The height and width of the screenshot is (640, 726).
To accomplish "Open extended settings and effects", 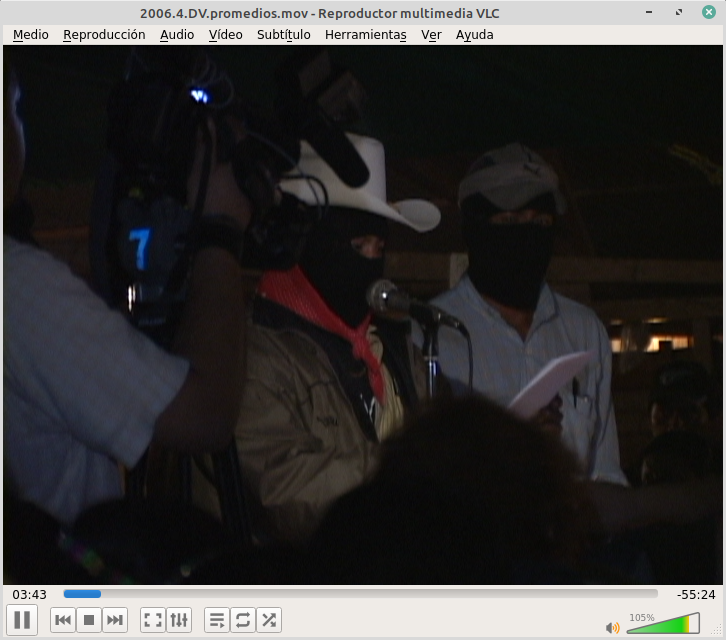I will point(179,621).
